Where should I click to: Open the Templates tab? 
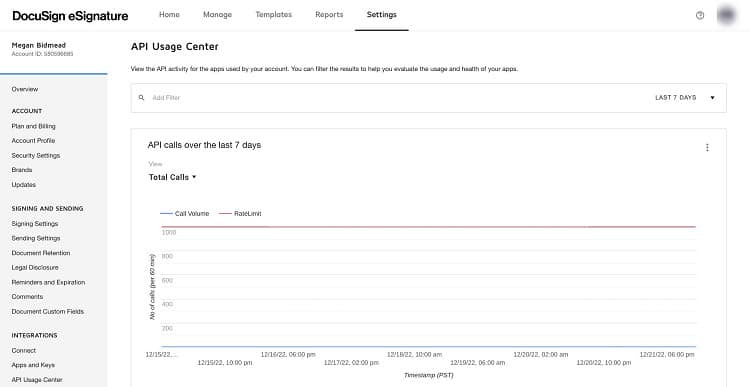coord(274,15)
